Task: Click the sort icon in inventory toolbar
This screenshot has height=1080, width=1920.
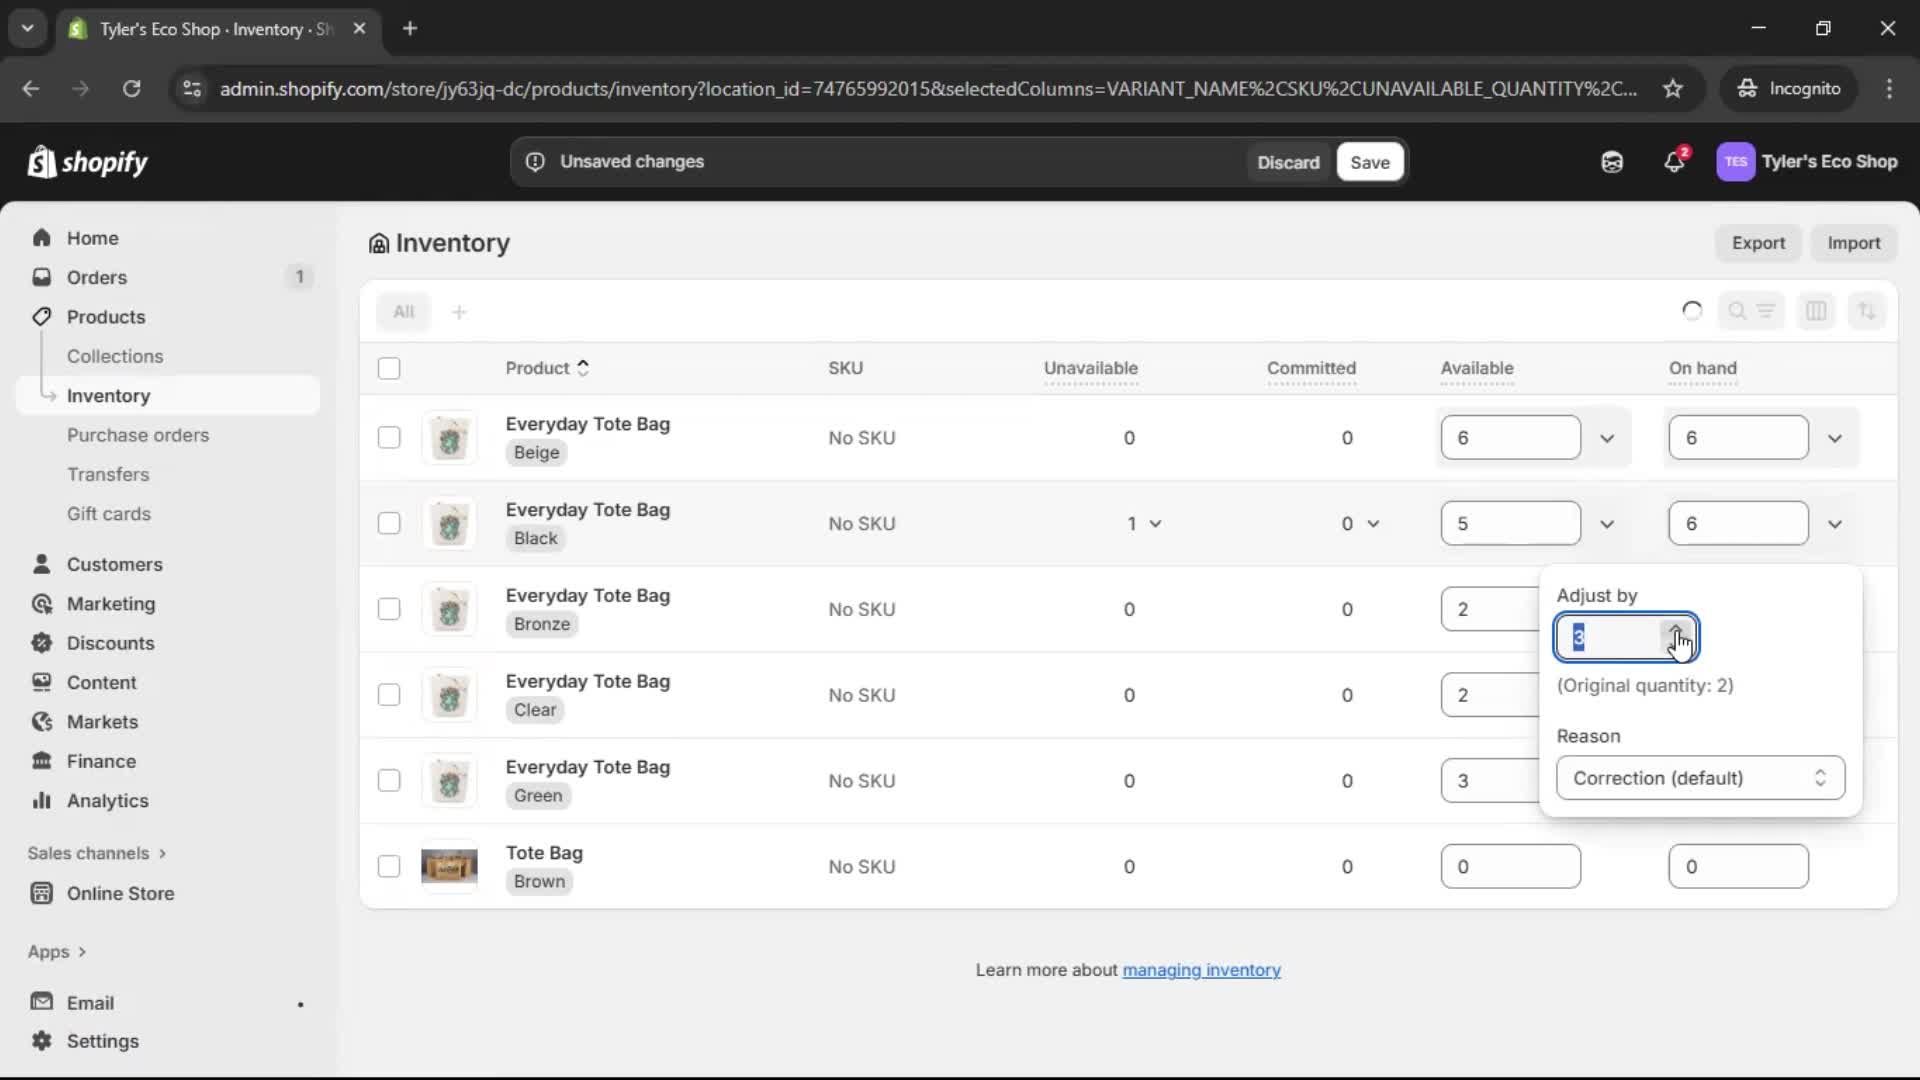Action: [1867, 311]
